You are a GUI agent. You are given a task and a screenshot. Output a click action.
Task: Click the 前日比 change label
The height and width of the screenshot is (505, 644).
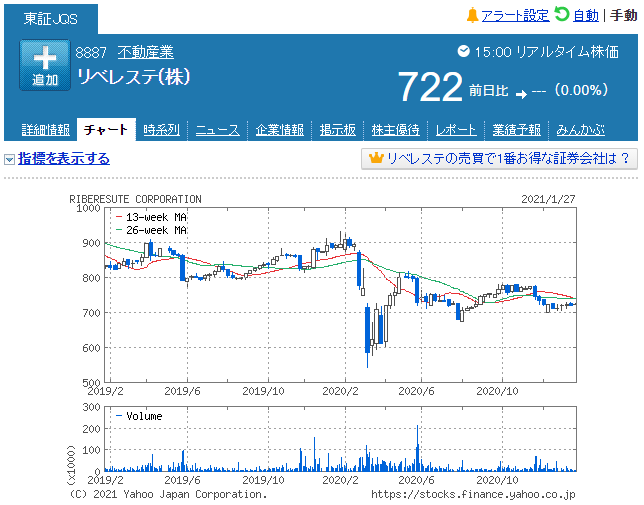489,90
